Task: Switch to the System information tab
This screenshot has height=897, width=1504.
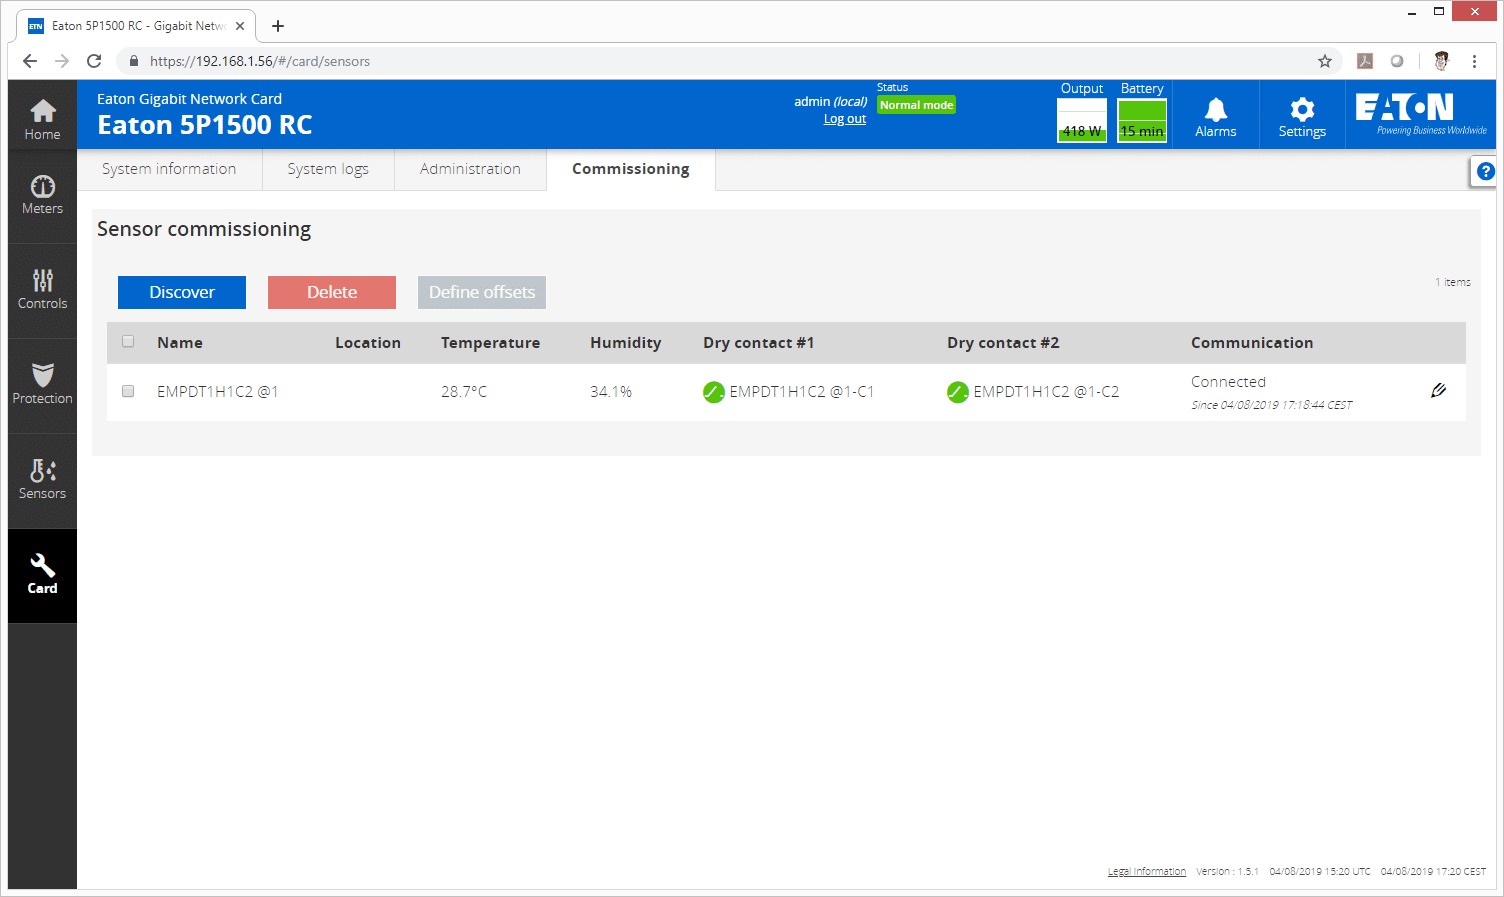Action: pyautogui.click(x=169, y=169)
